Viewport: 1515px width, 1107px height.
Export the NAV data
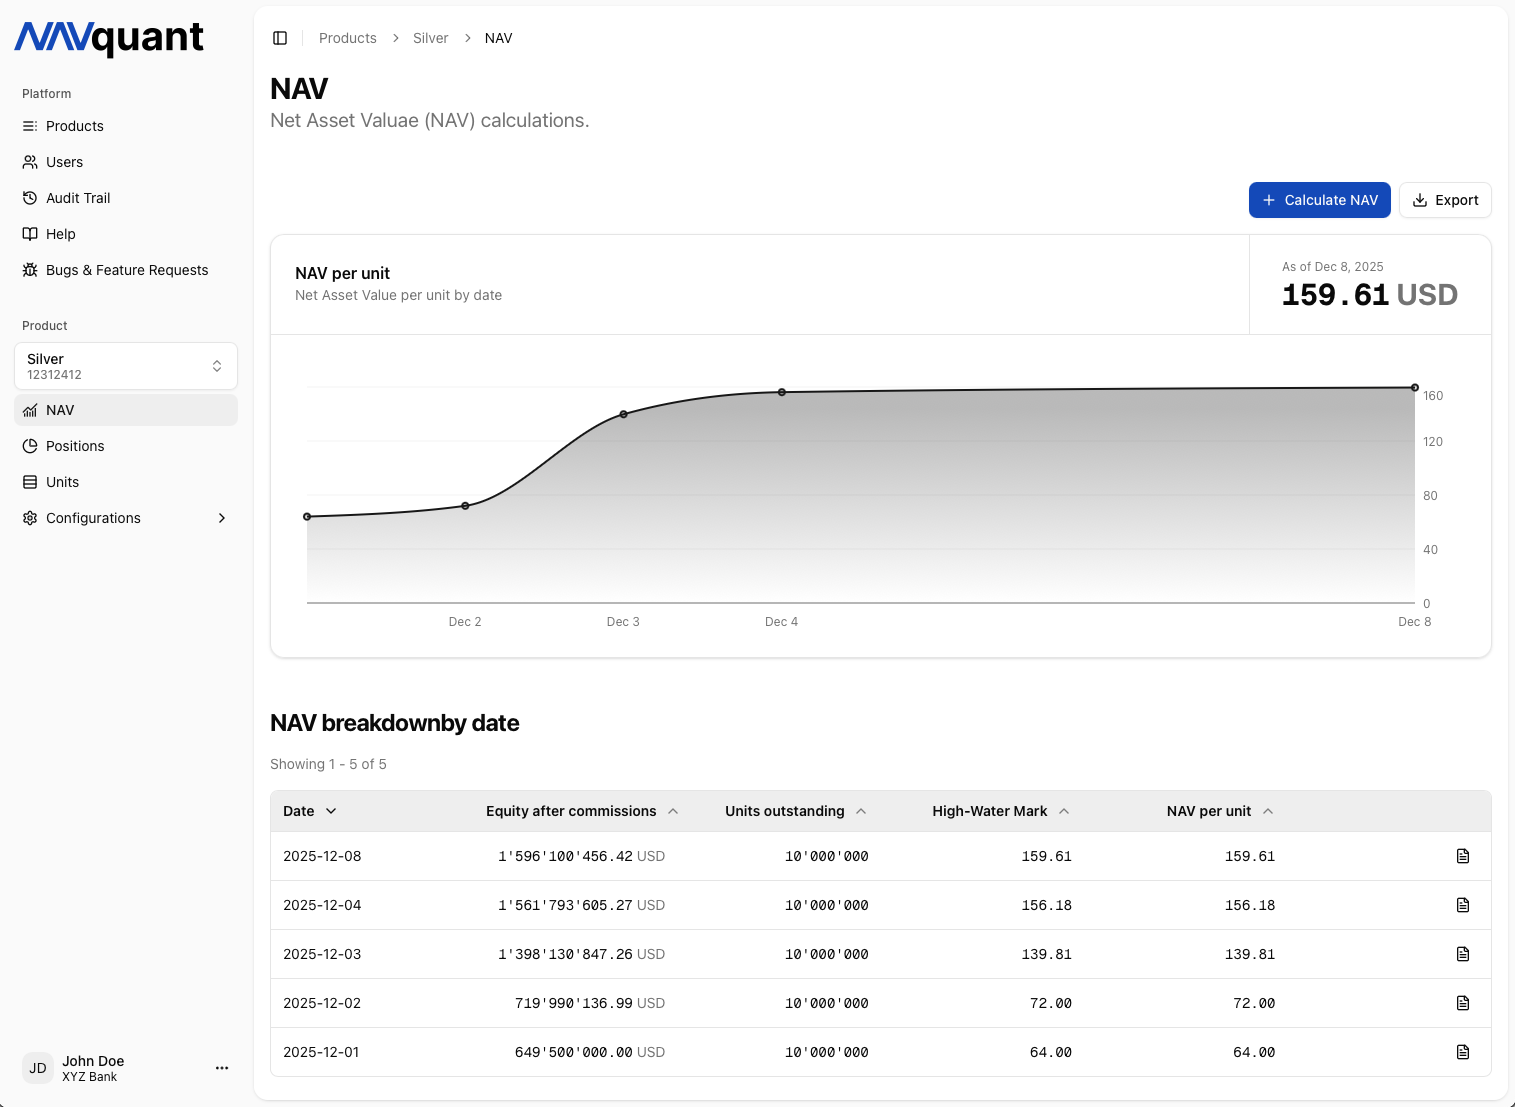pos(1445,200)
